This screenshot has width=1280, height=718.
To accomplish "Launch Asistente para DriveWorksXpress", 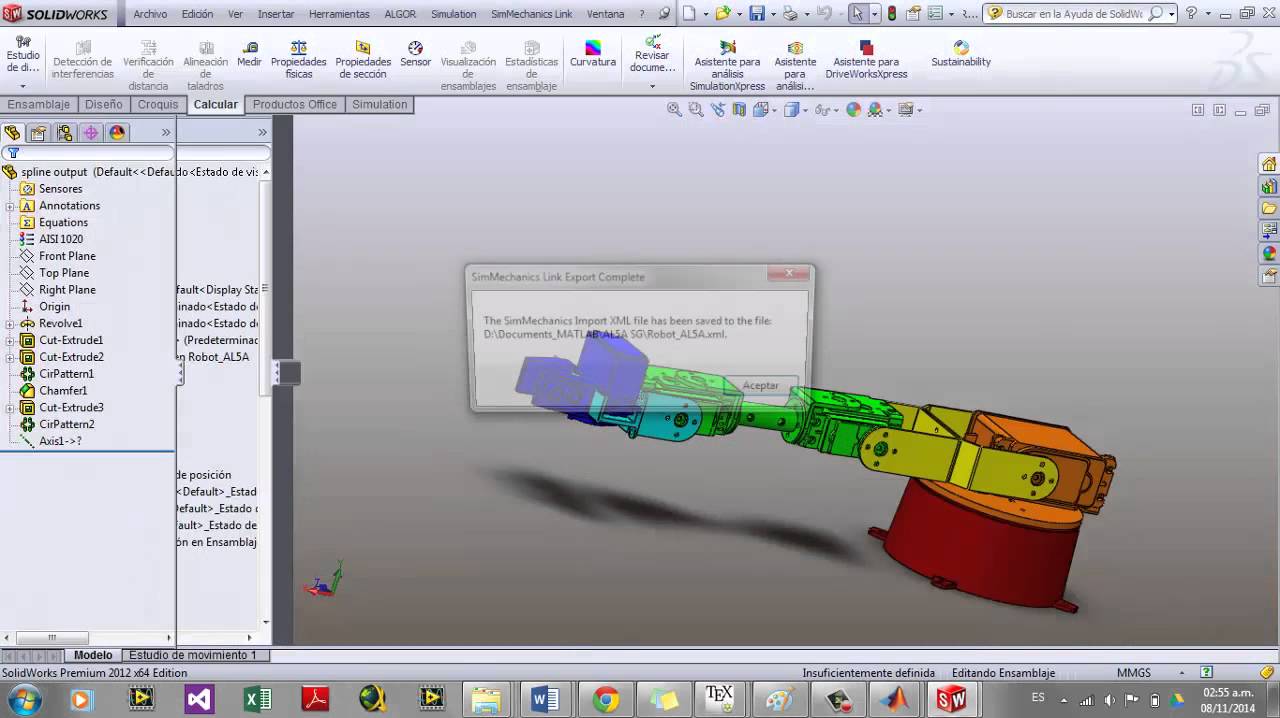I will tap(866, 60).
